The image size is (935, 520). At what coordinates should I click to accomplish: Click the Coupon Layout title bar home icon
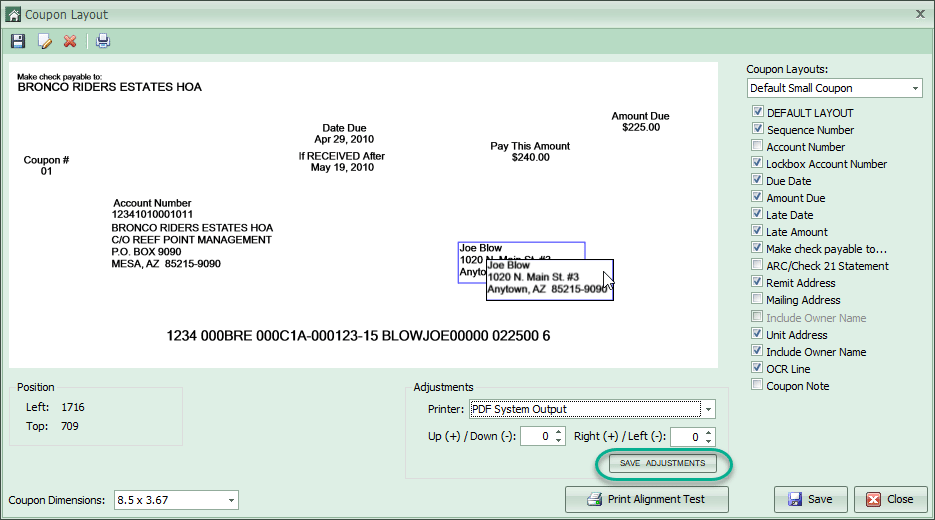pyautogui.click(x=14, y=14)
